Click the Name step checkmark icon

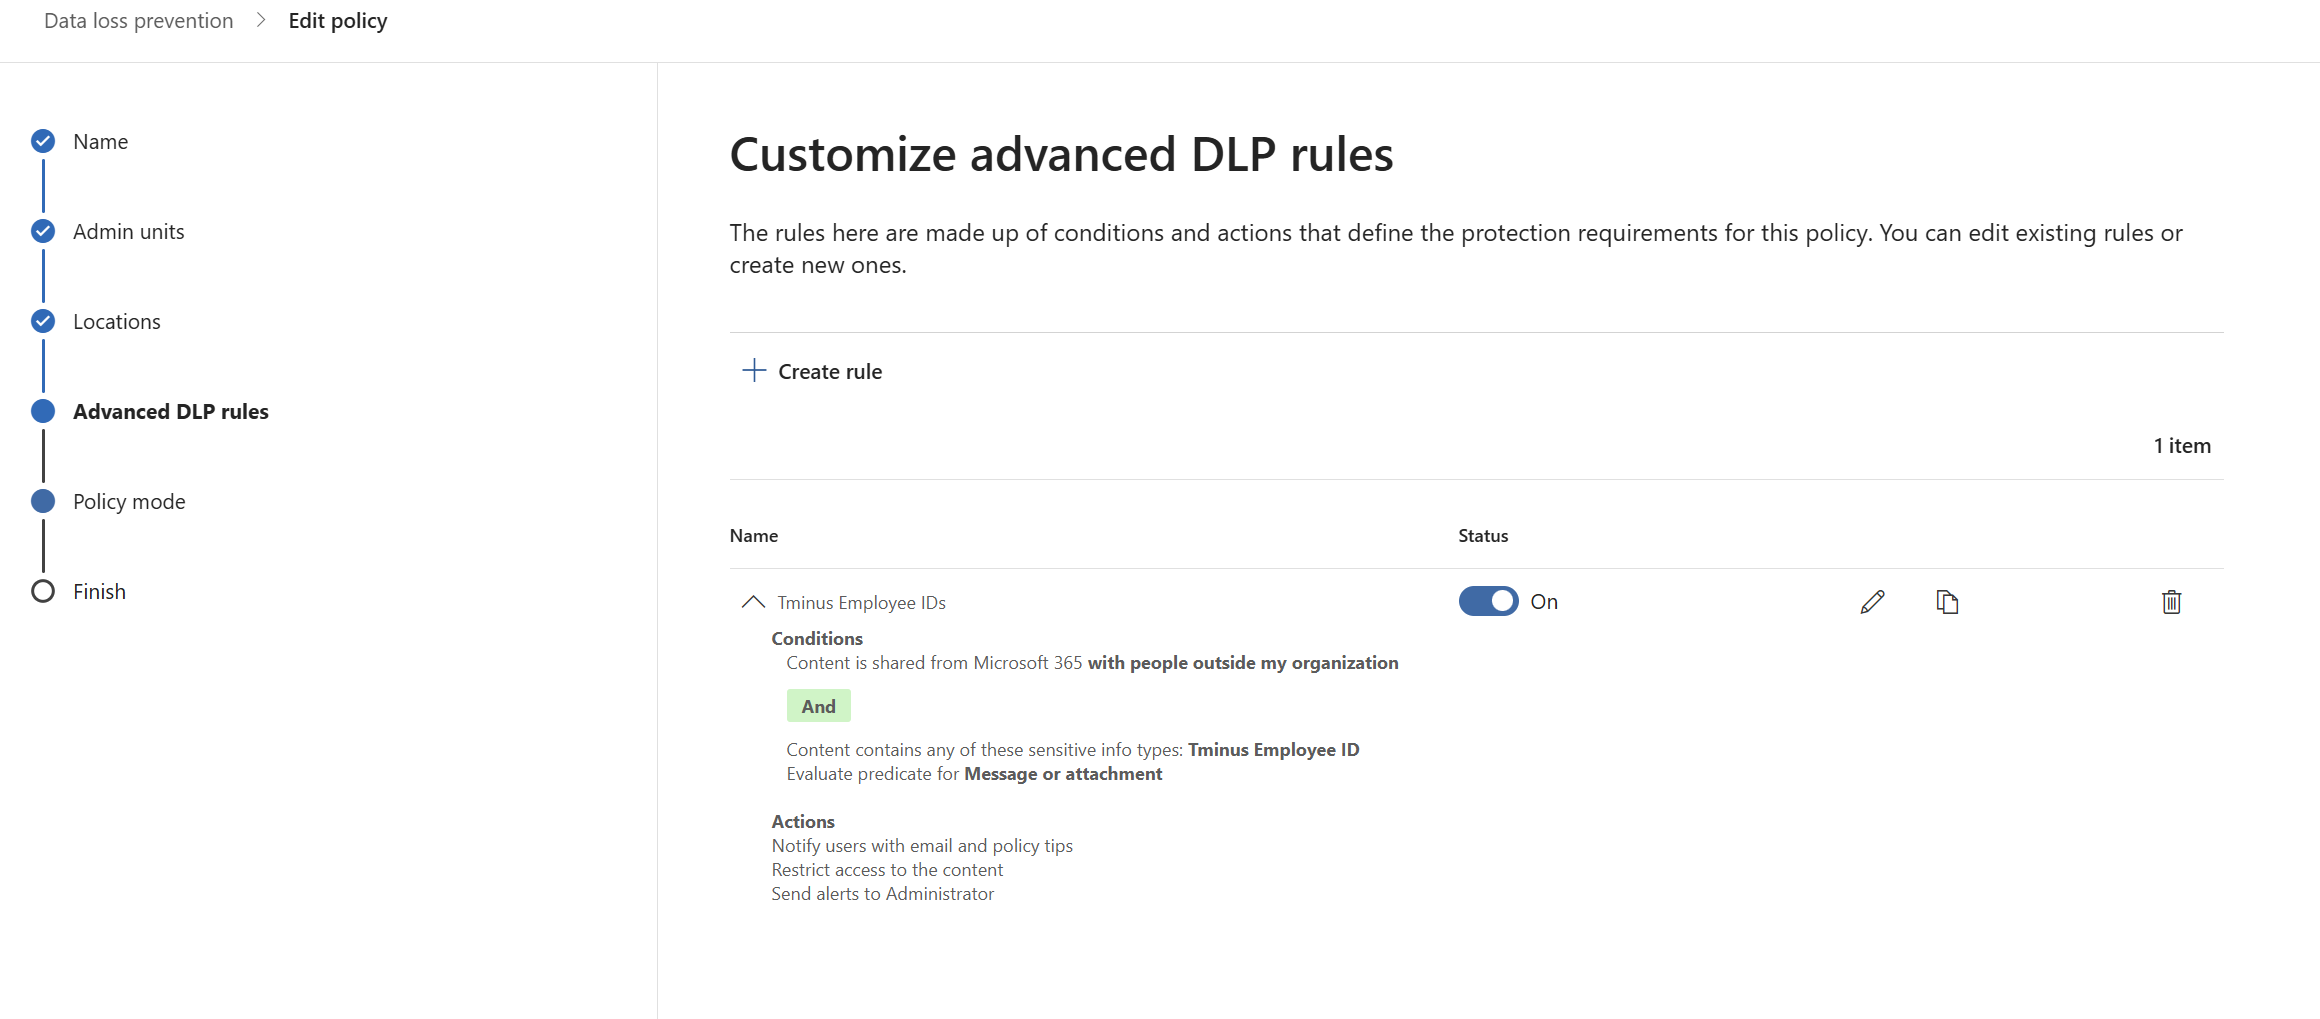[43, 141]
